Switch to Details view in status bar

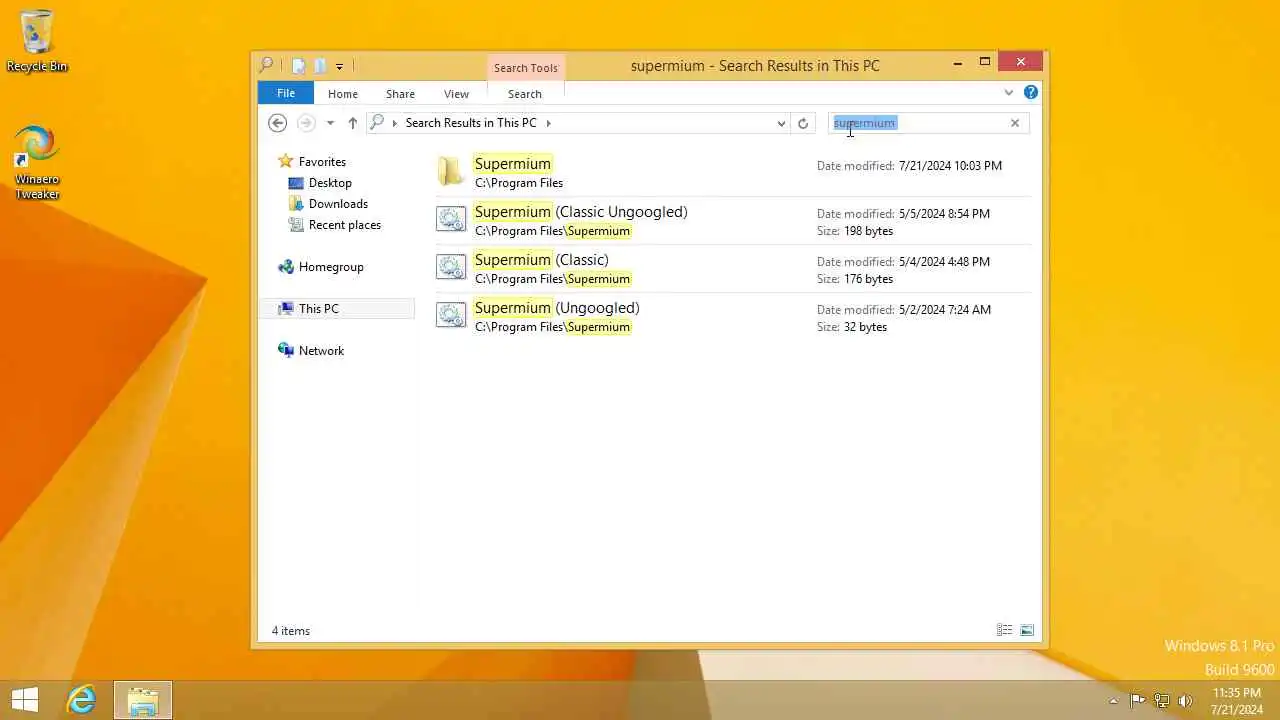coord(1005,630)
